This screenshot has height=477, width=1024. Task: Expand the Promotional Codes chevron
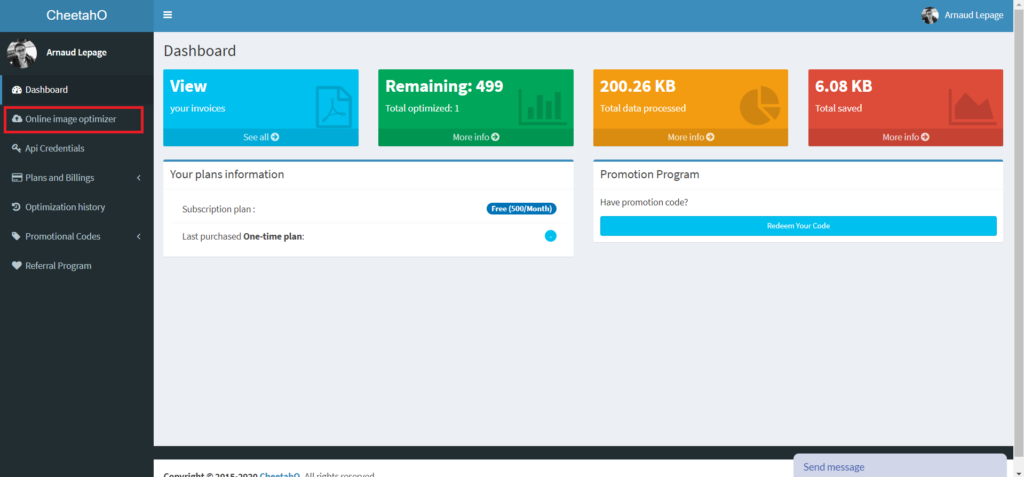(x=138, y=237)
